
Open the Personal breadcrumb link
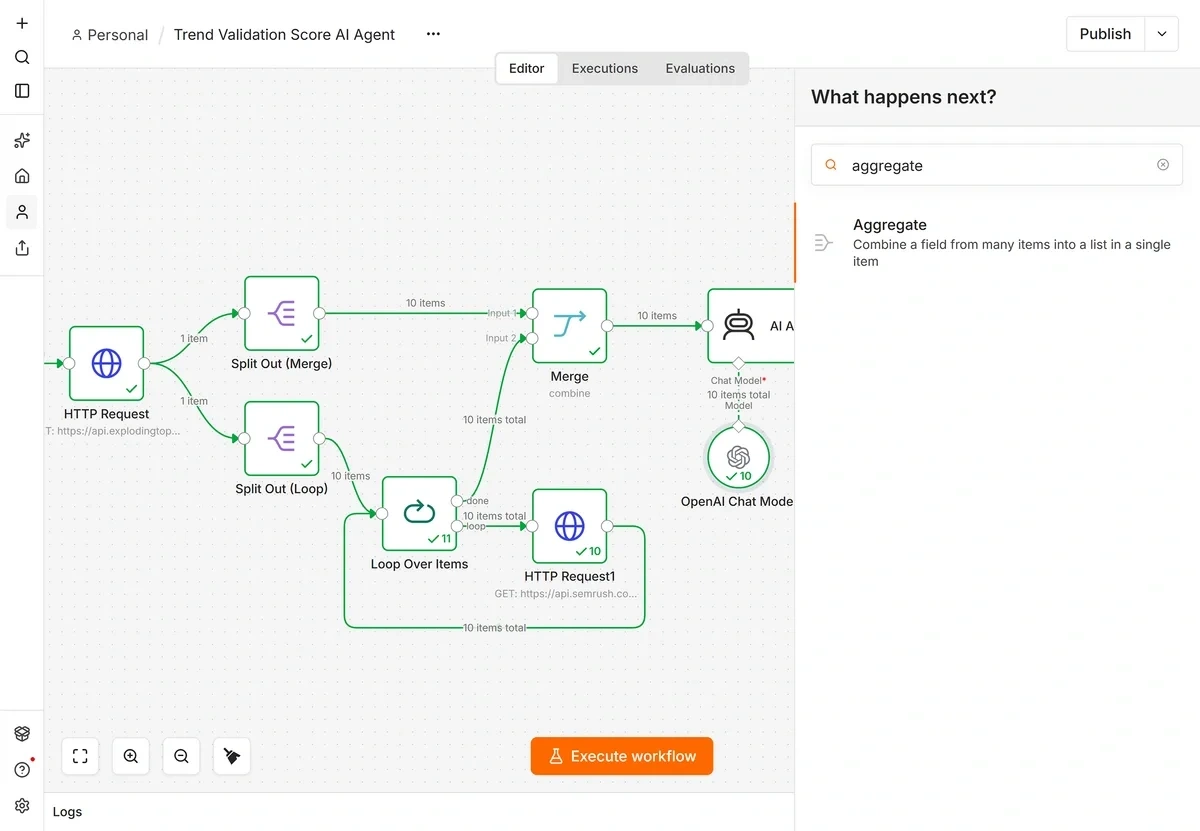109,35
